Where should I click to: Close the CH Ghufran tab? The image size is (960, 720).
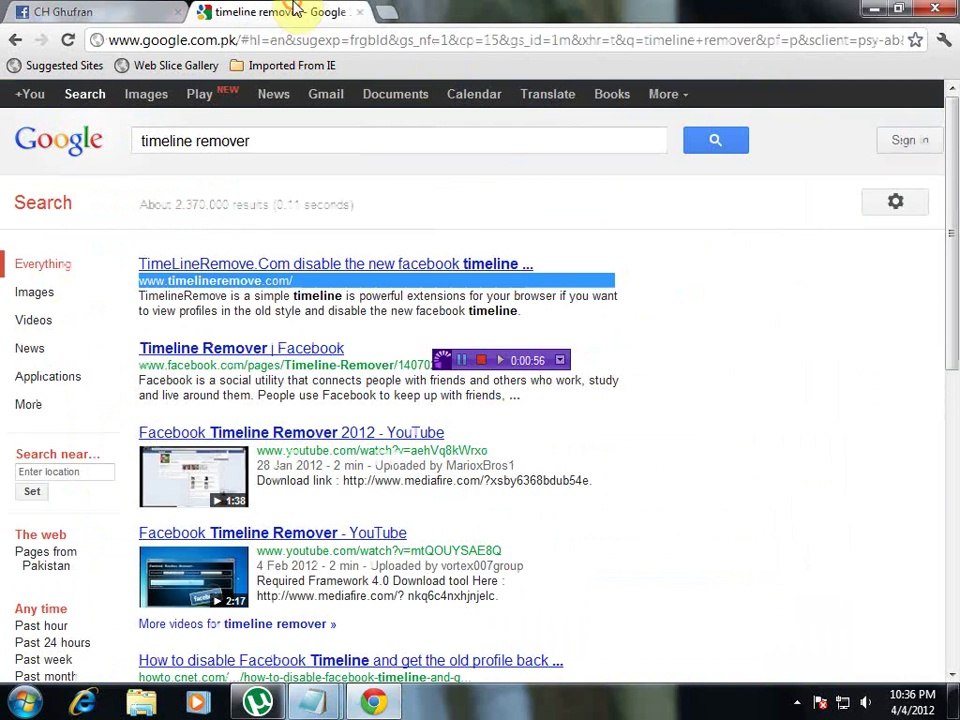177,12
